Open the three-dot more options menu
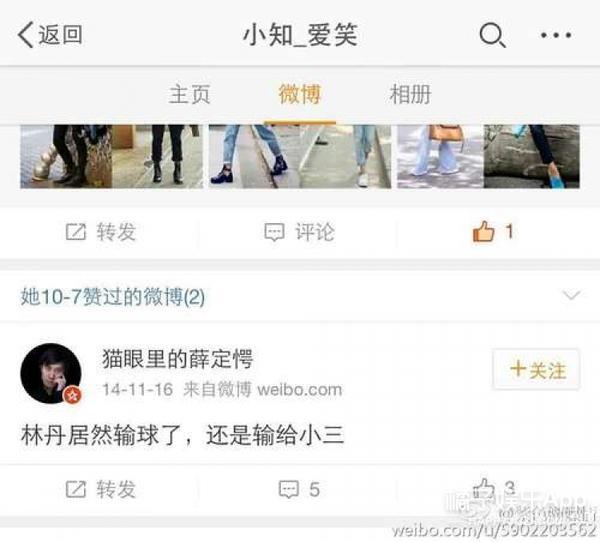The height and width of the screenshot is (542, 600). point(556,35)
